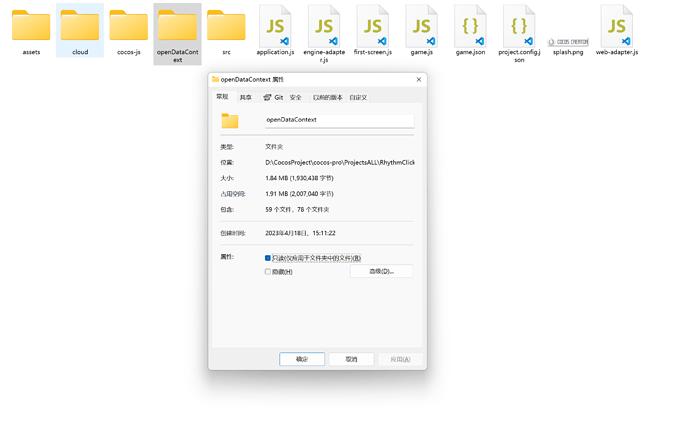The width and height of the screenshot is (690, 432).
Task: Select the assets folder icon
Action: click(x=31, y=26)
